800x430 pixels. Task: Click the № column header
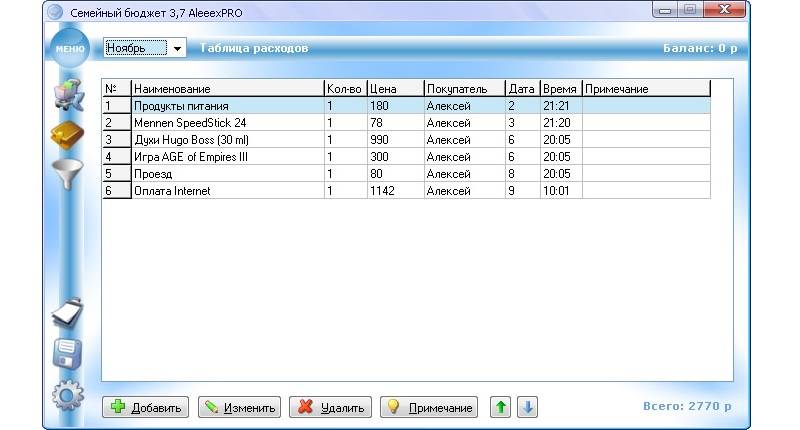[x=117, y=89]
